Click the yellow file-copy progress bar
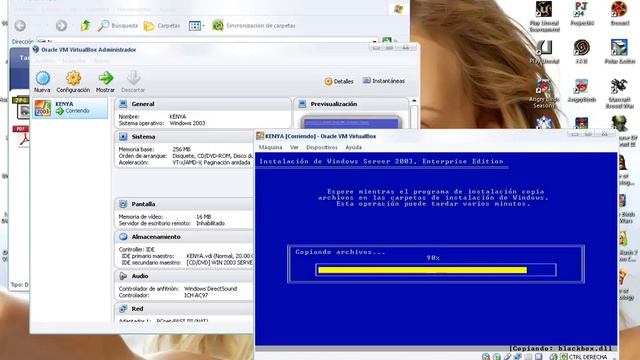This screenshot has width=640, height=360. 422,270
